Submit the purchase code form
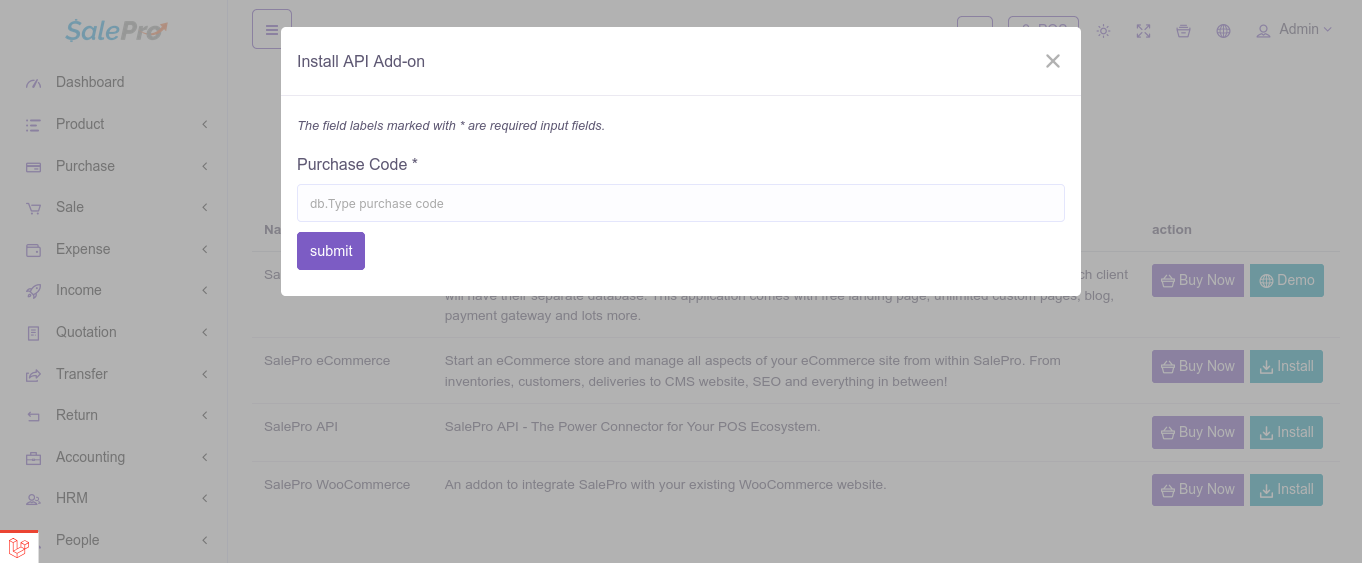Image resolution: width=1362 pixels, height=563 pixels. pos(331,251)
